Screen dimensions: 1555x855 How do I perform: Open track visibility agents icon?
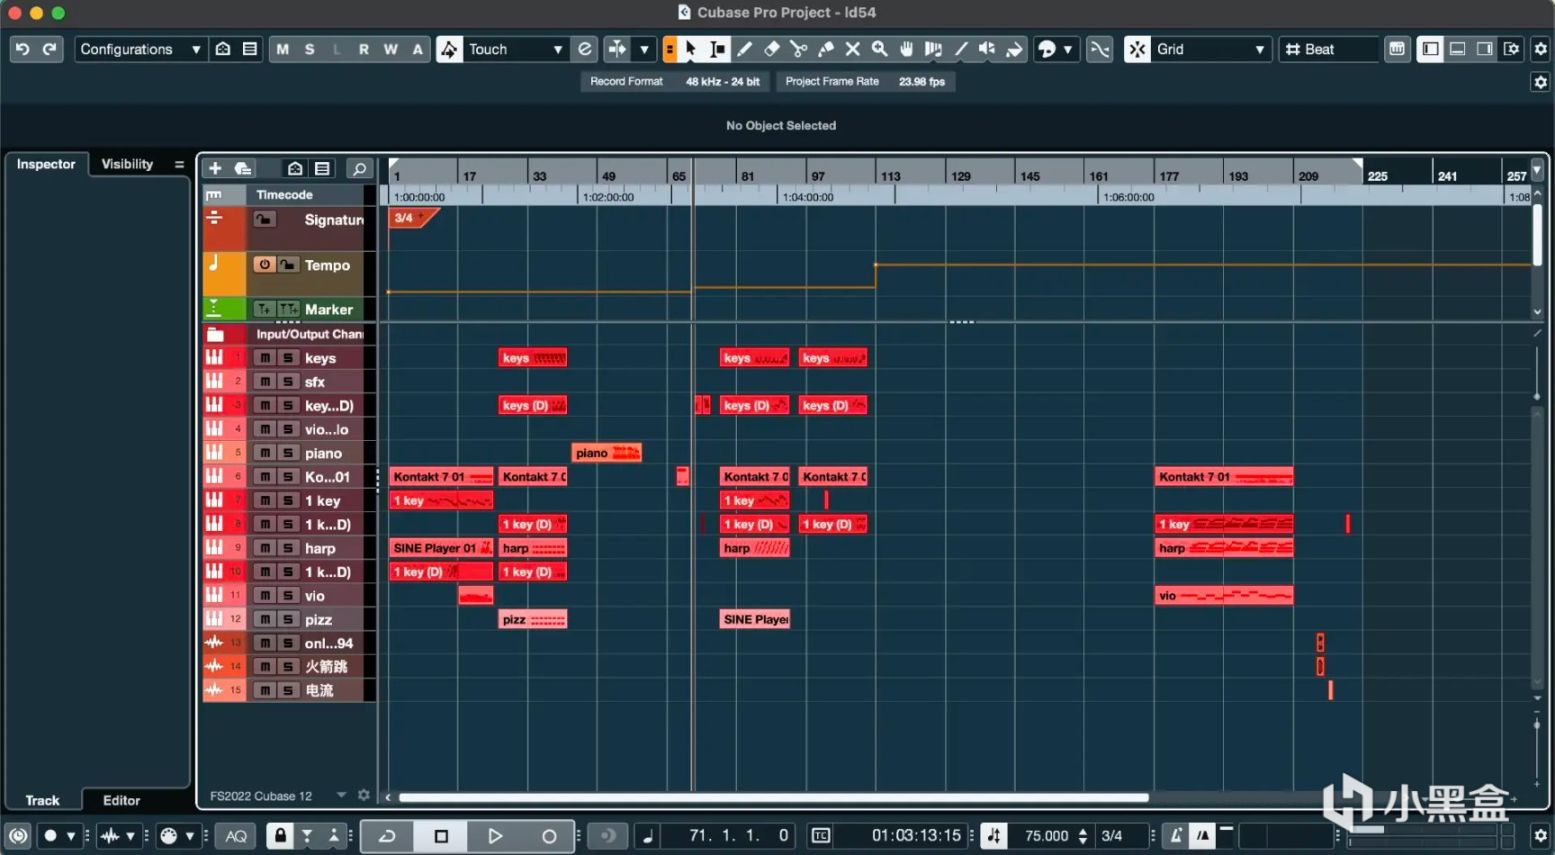click(295, 168)
